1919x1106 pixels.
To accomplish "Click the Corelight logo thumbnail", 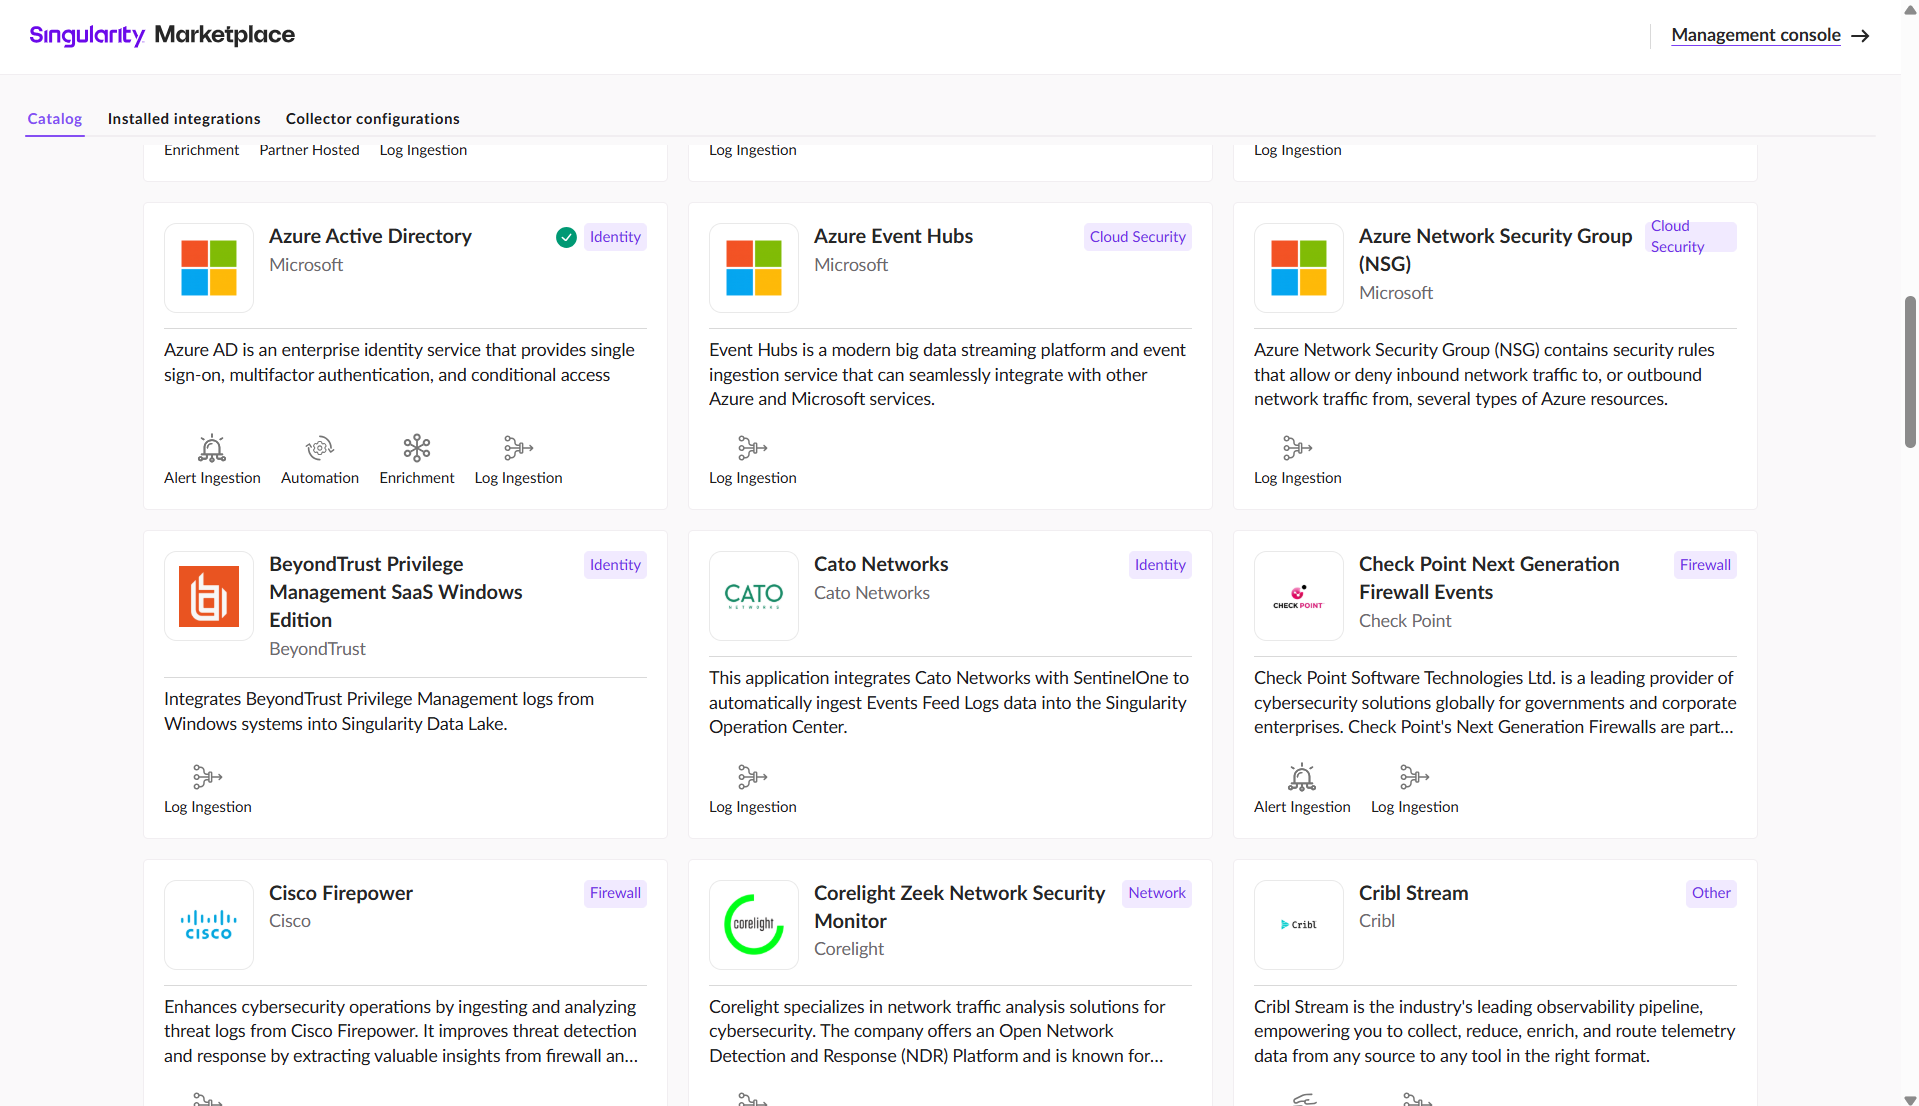I will [754, 924].
